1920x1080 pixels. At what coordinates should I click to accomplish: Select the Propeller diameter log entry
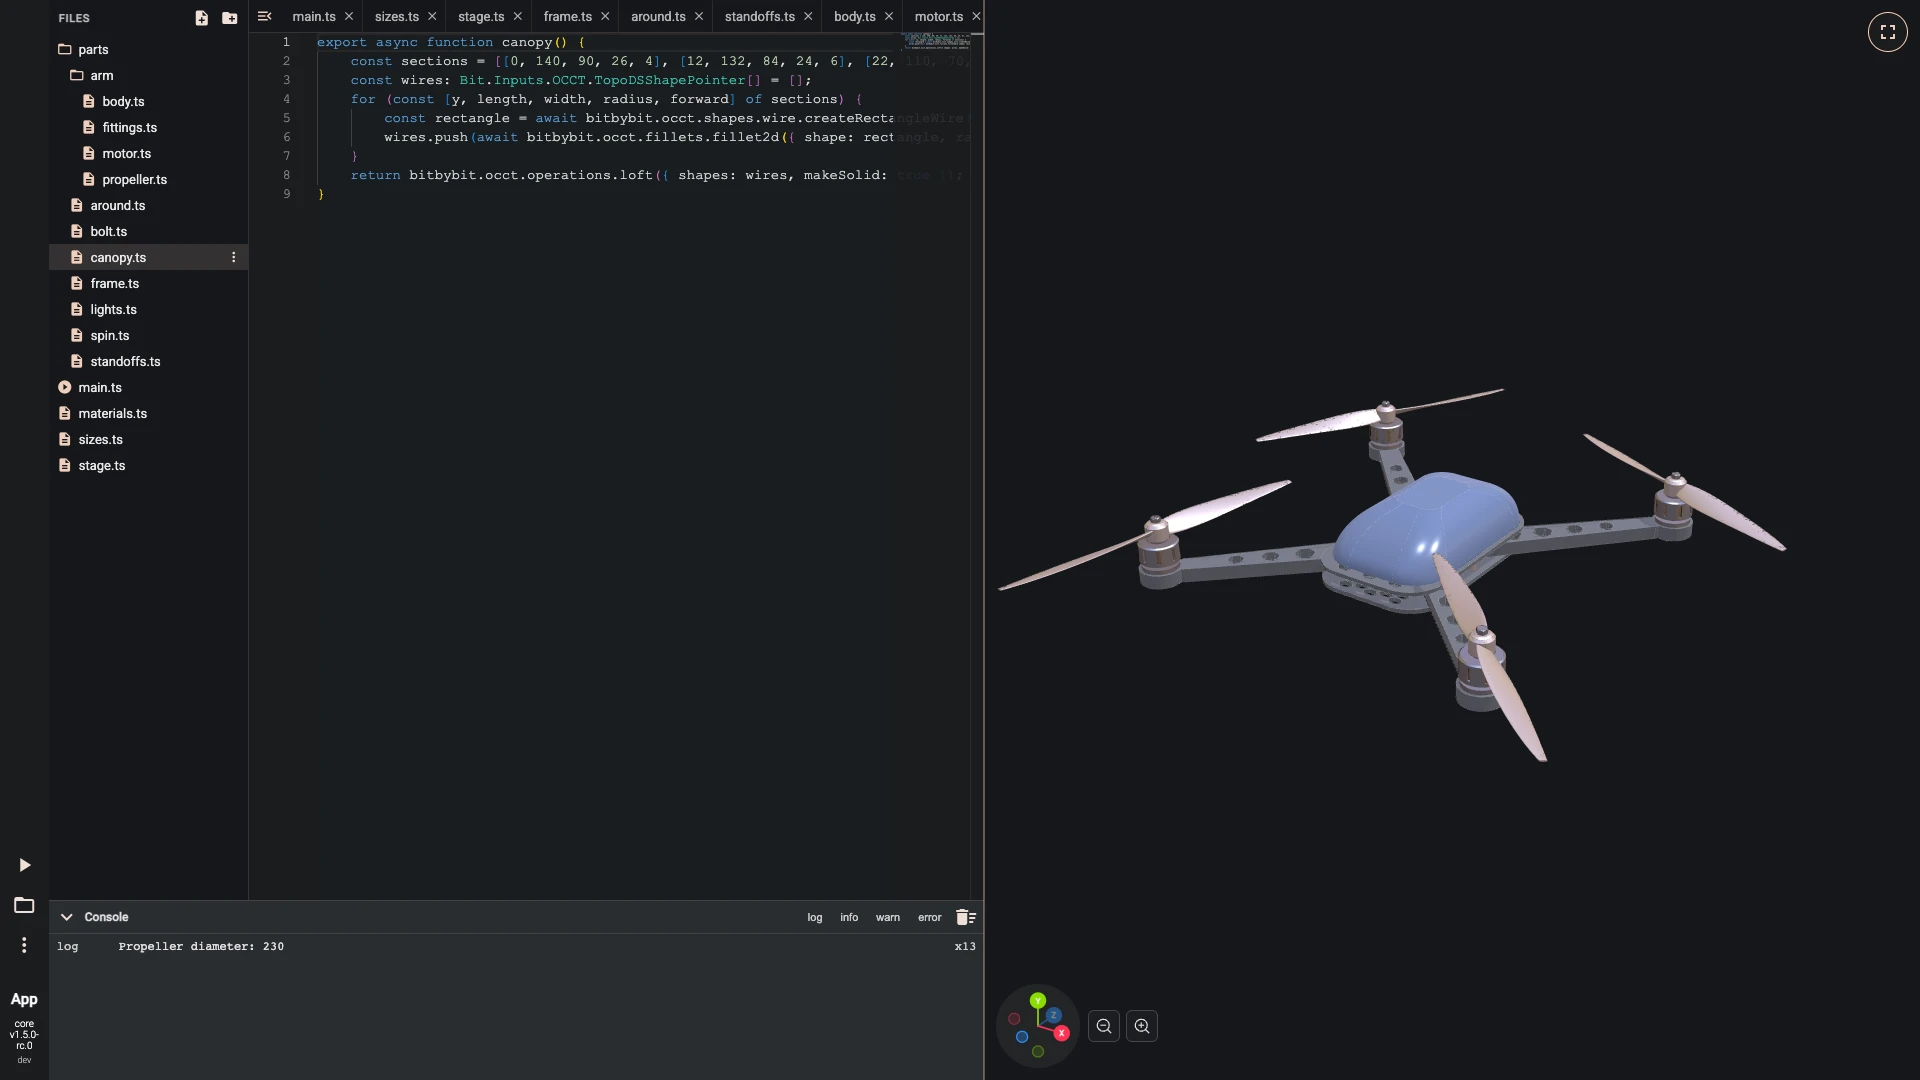pos(516,946)
